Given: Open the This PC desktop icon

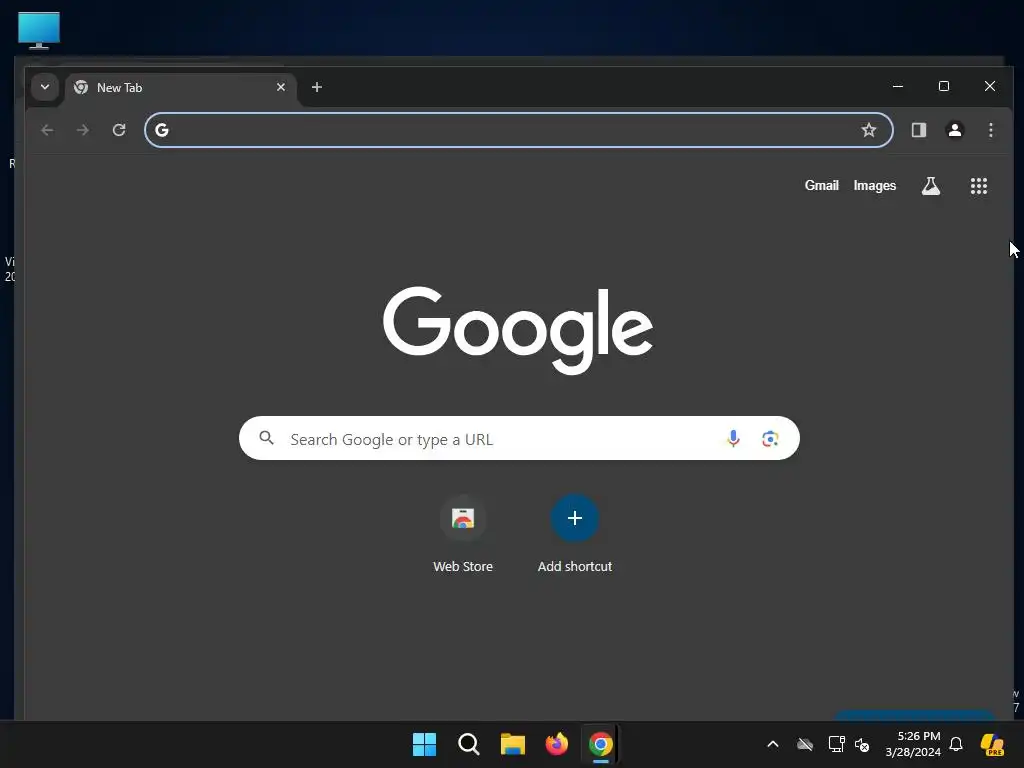Looking at the screenshot, I should [x=39, y=30].
